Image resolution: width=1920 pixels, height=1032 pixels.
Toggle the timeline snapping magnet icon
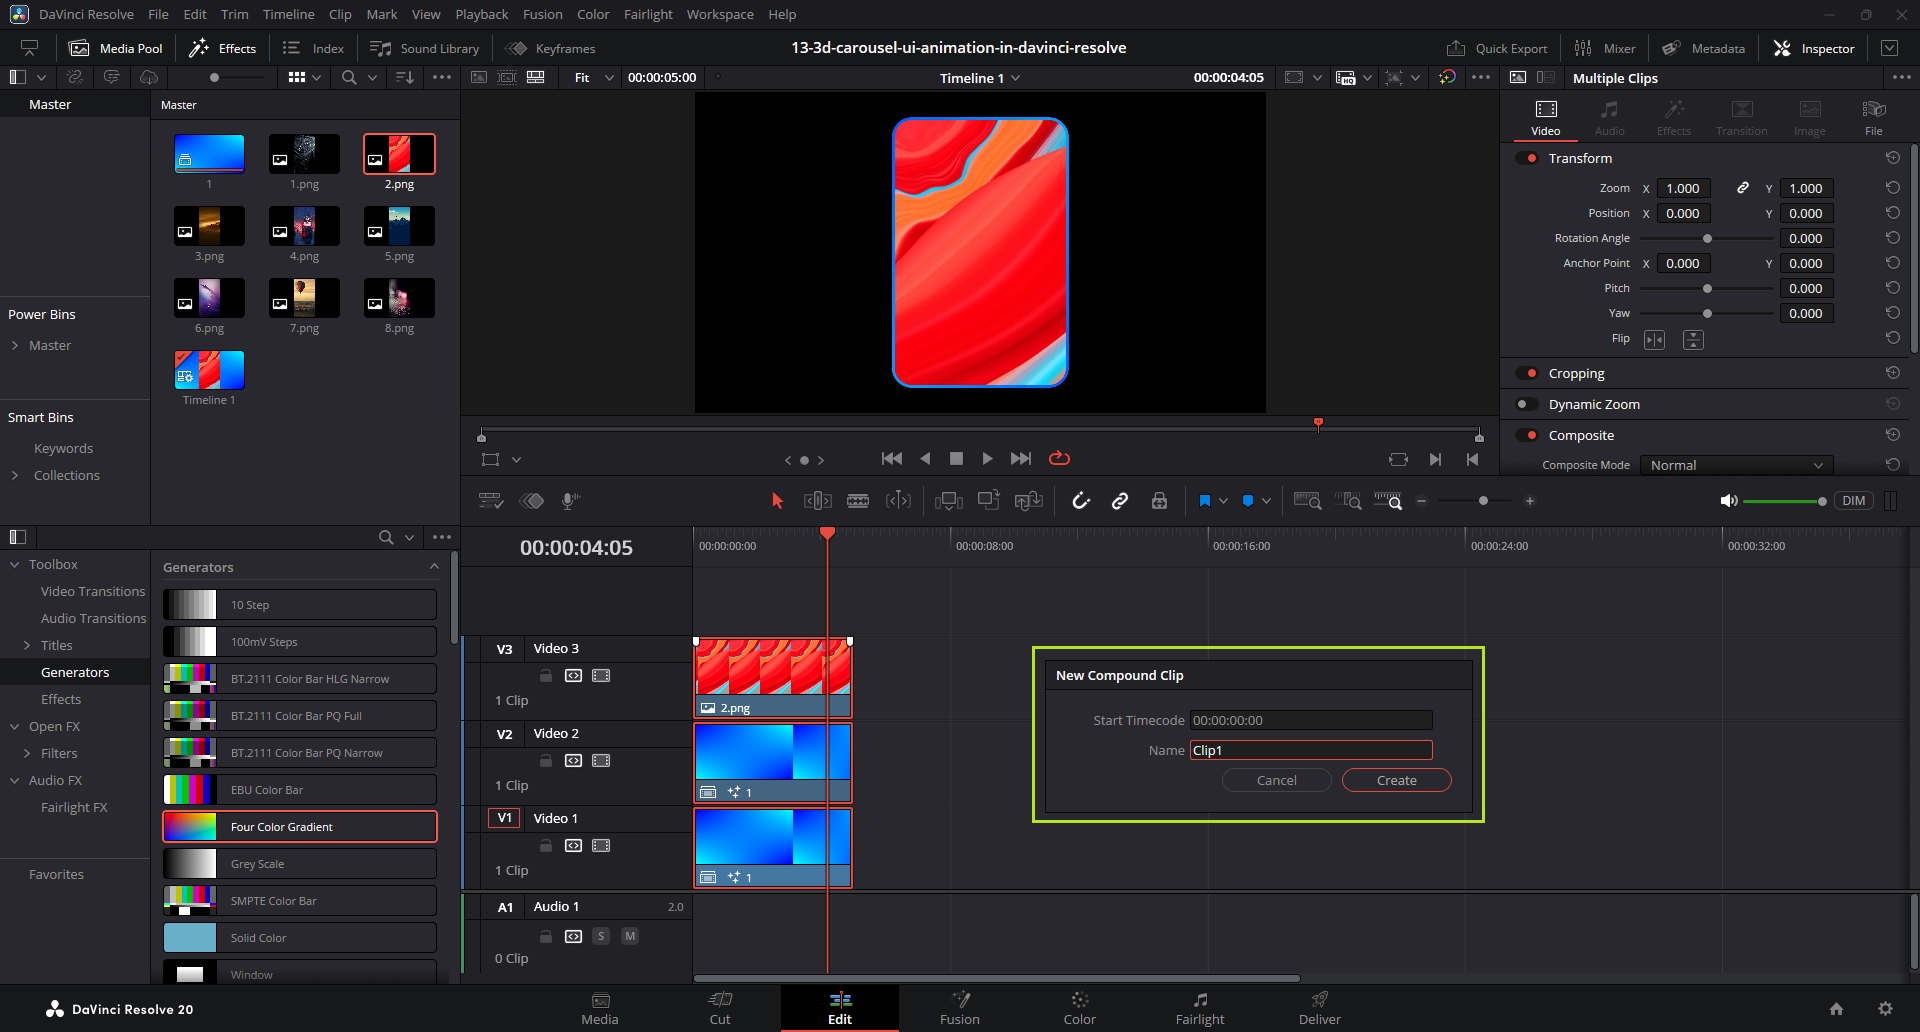point(1081,501)
